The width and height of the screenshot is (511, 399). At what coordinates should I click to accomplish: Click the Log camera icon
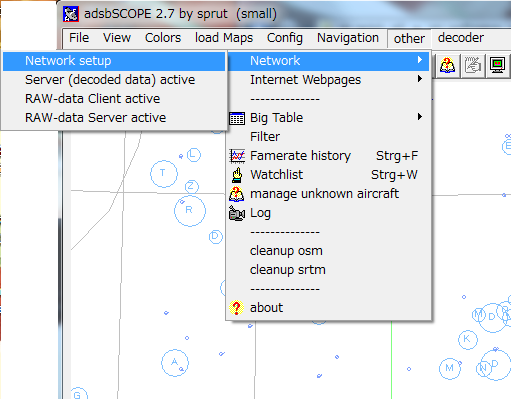(237, 213)
